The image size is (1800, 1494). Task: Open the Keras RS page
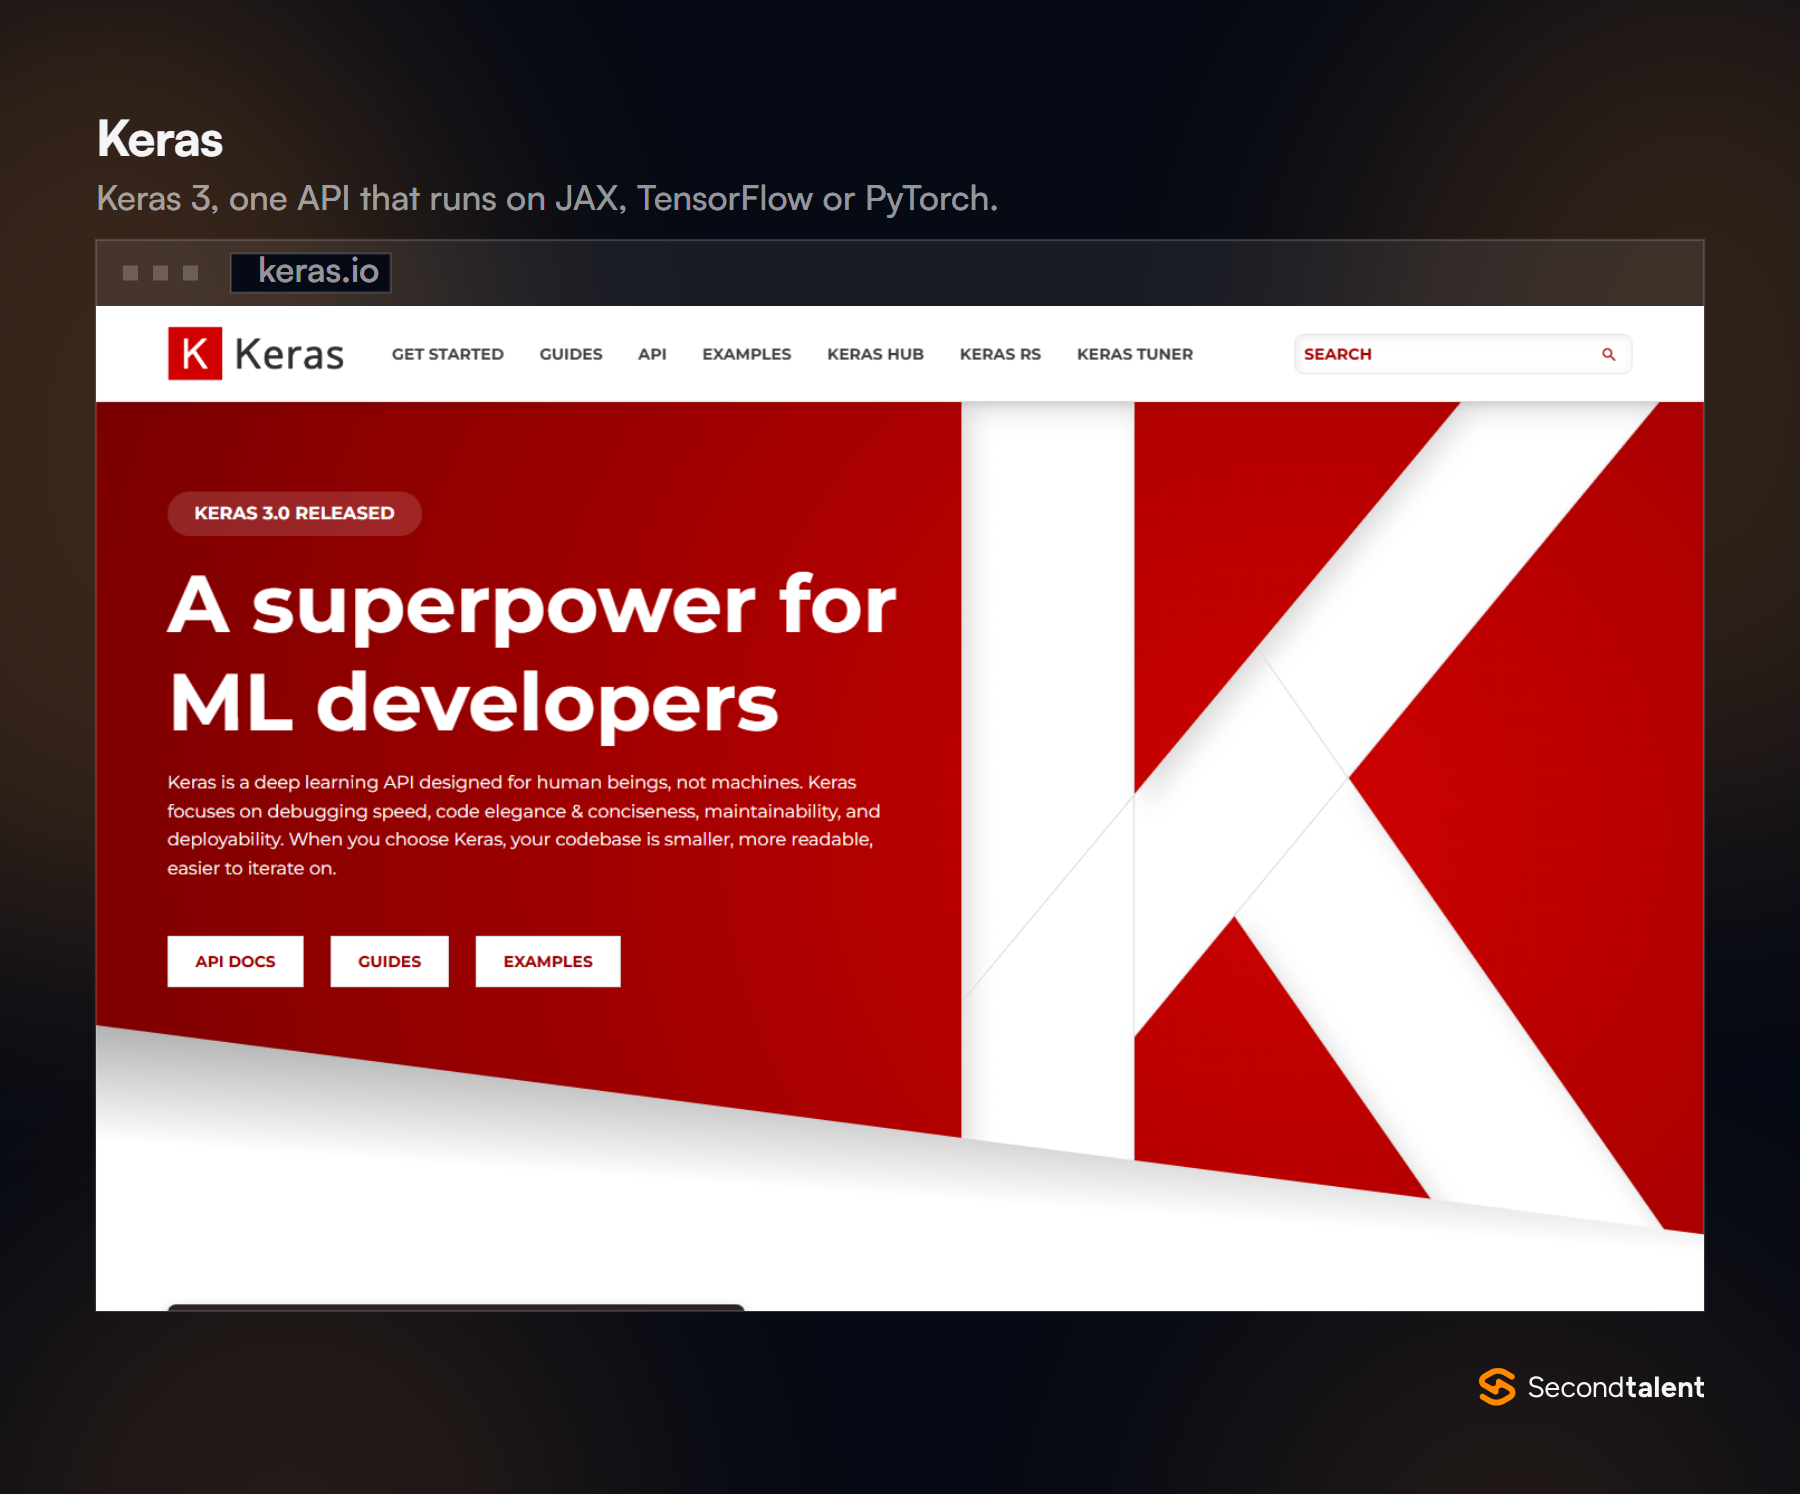1000,354
